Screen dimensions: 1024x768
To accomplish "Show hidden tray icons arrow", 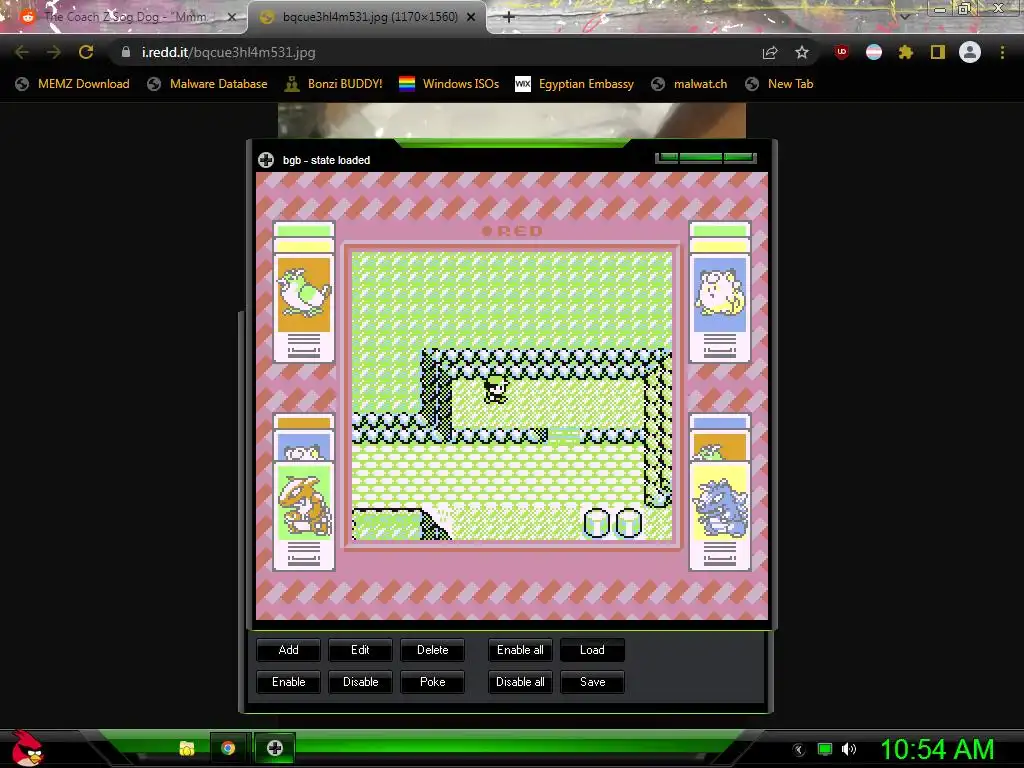I will click(799, 749).
